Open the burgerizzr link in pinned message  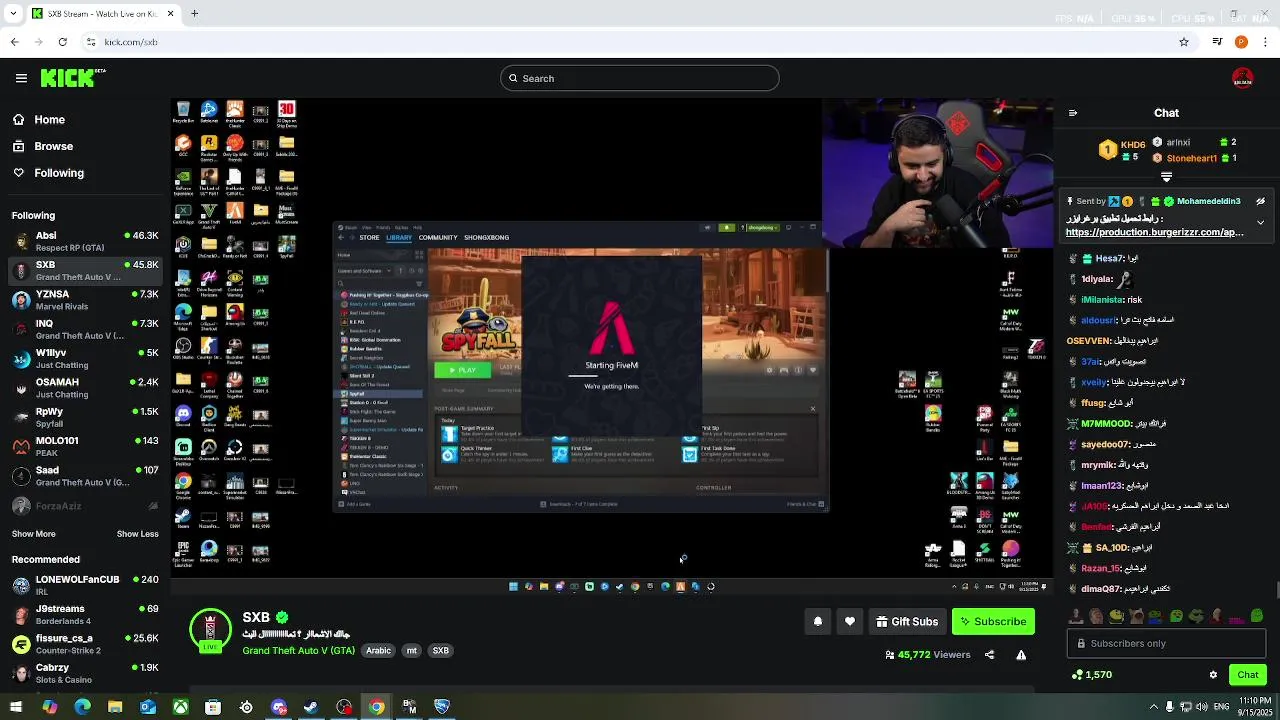pos(1154,232)
